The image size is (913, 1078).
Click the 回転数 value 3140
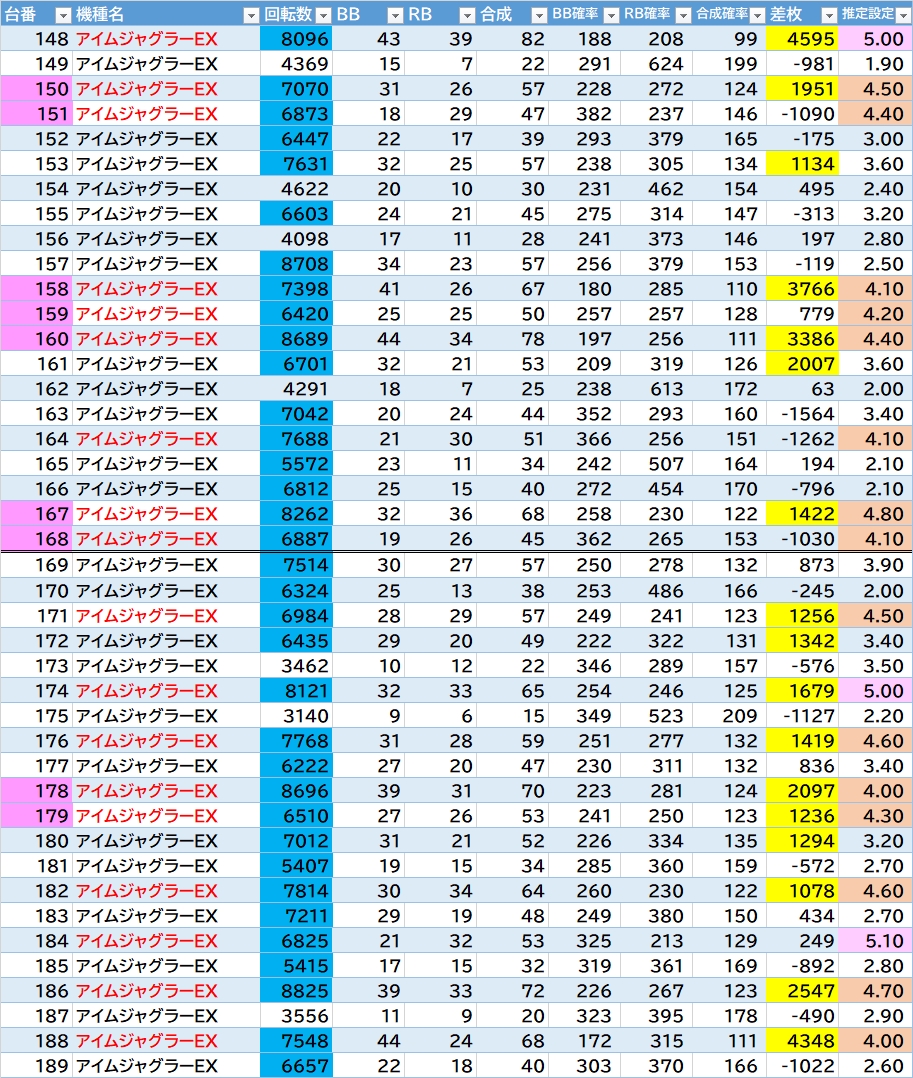tap(296, 716)
